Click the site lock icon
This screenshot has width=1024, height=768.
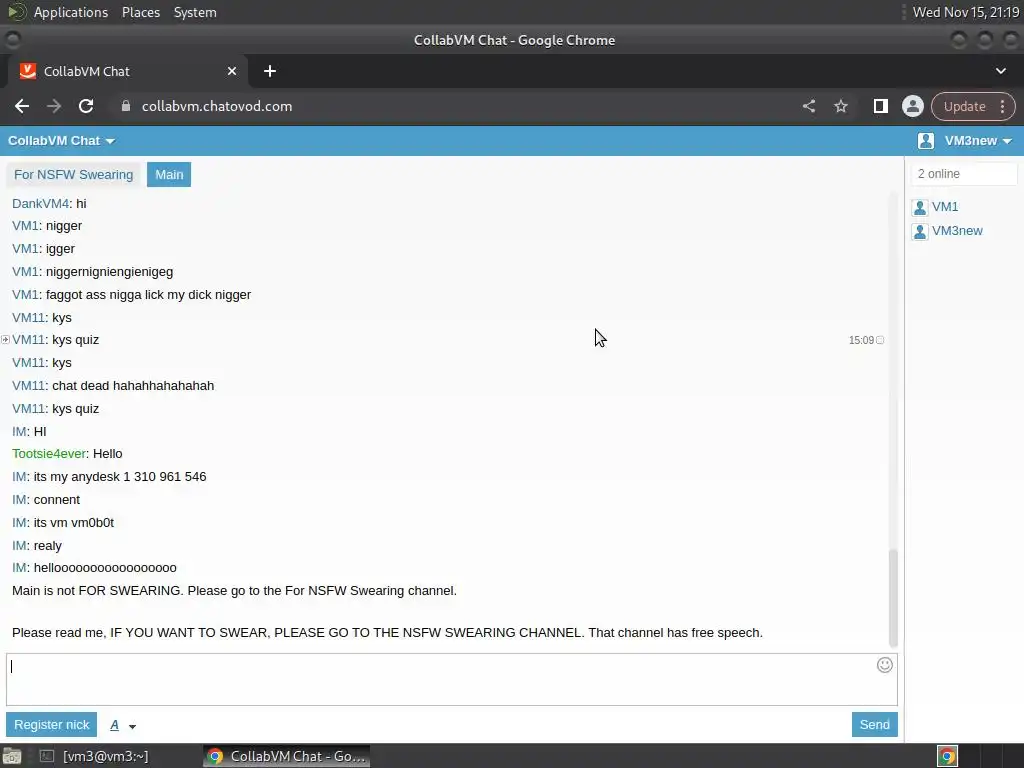click(126, 106)
